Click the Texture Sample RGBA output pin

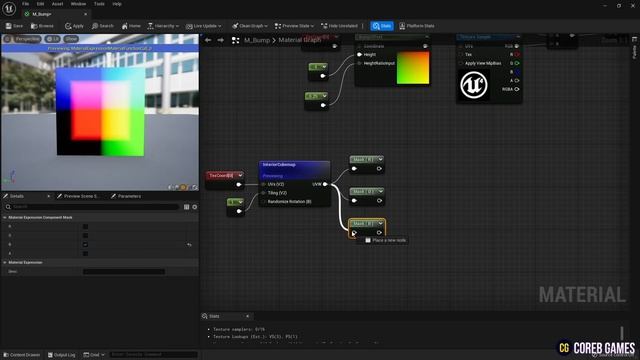coord(517,89)
